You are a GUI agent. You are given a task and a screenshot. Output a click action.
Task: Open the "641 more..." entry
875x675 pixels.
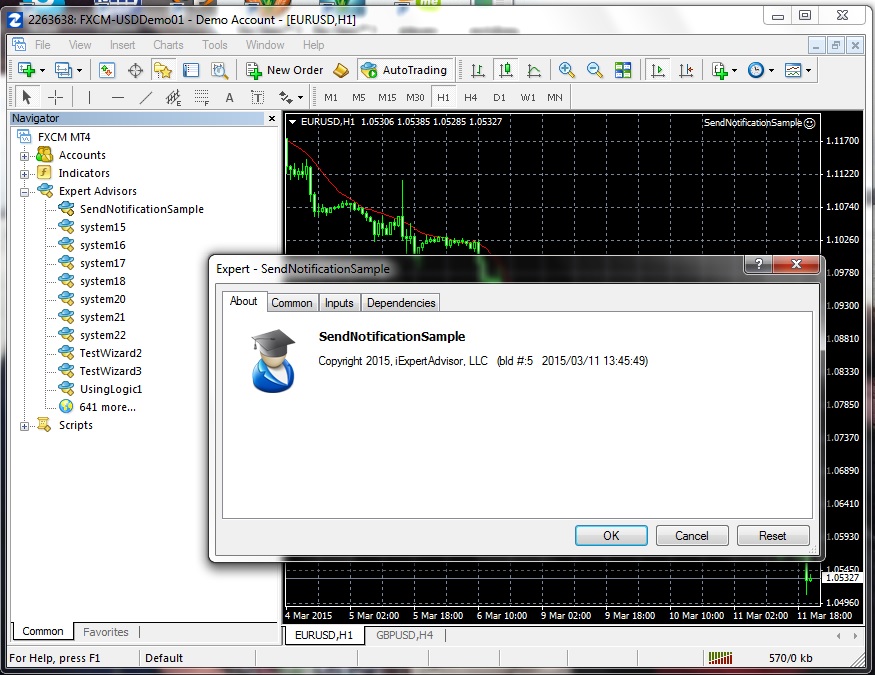(108, 407)
